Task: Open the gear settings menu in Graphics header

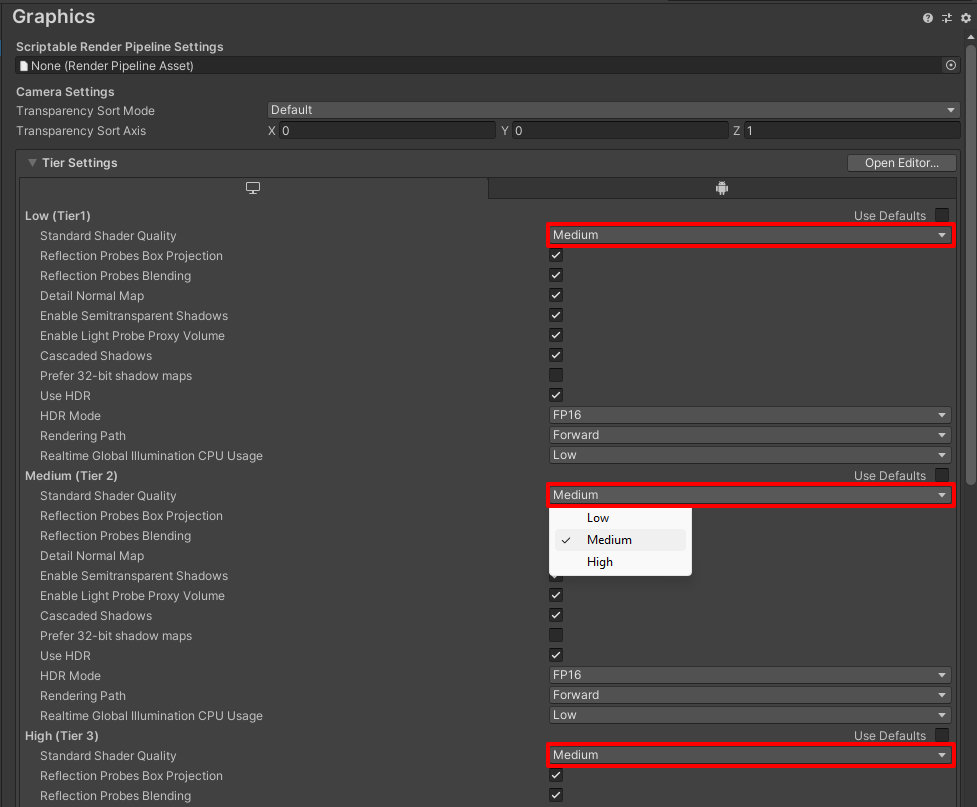Action: tap(965, 18)
